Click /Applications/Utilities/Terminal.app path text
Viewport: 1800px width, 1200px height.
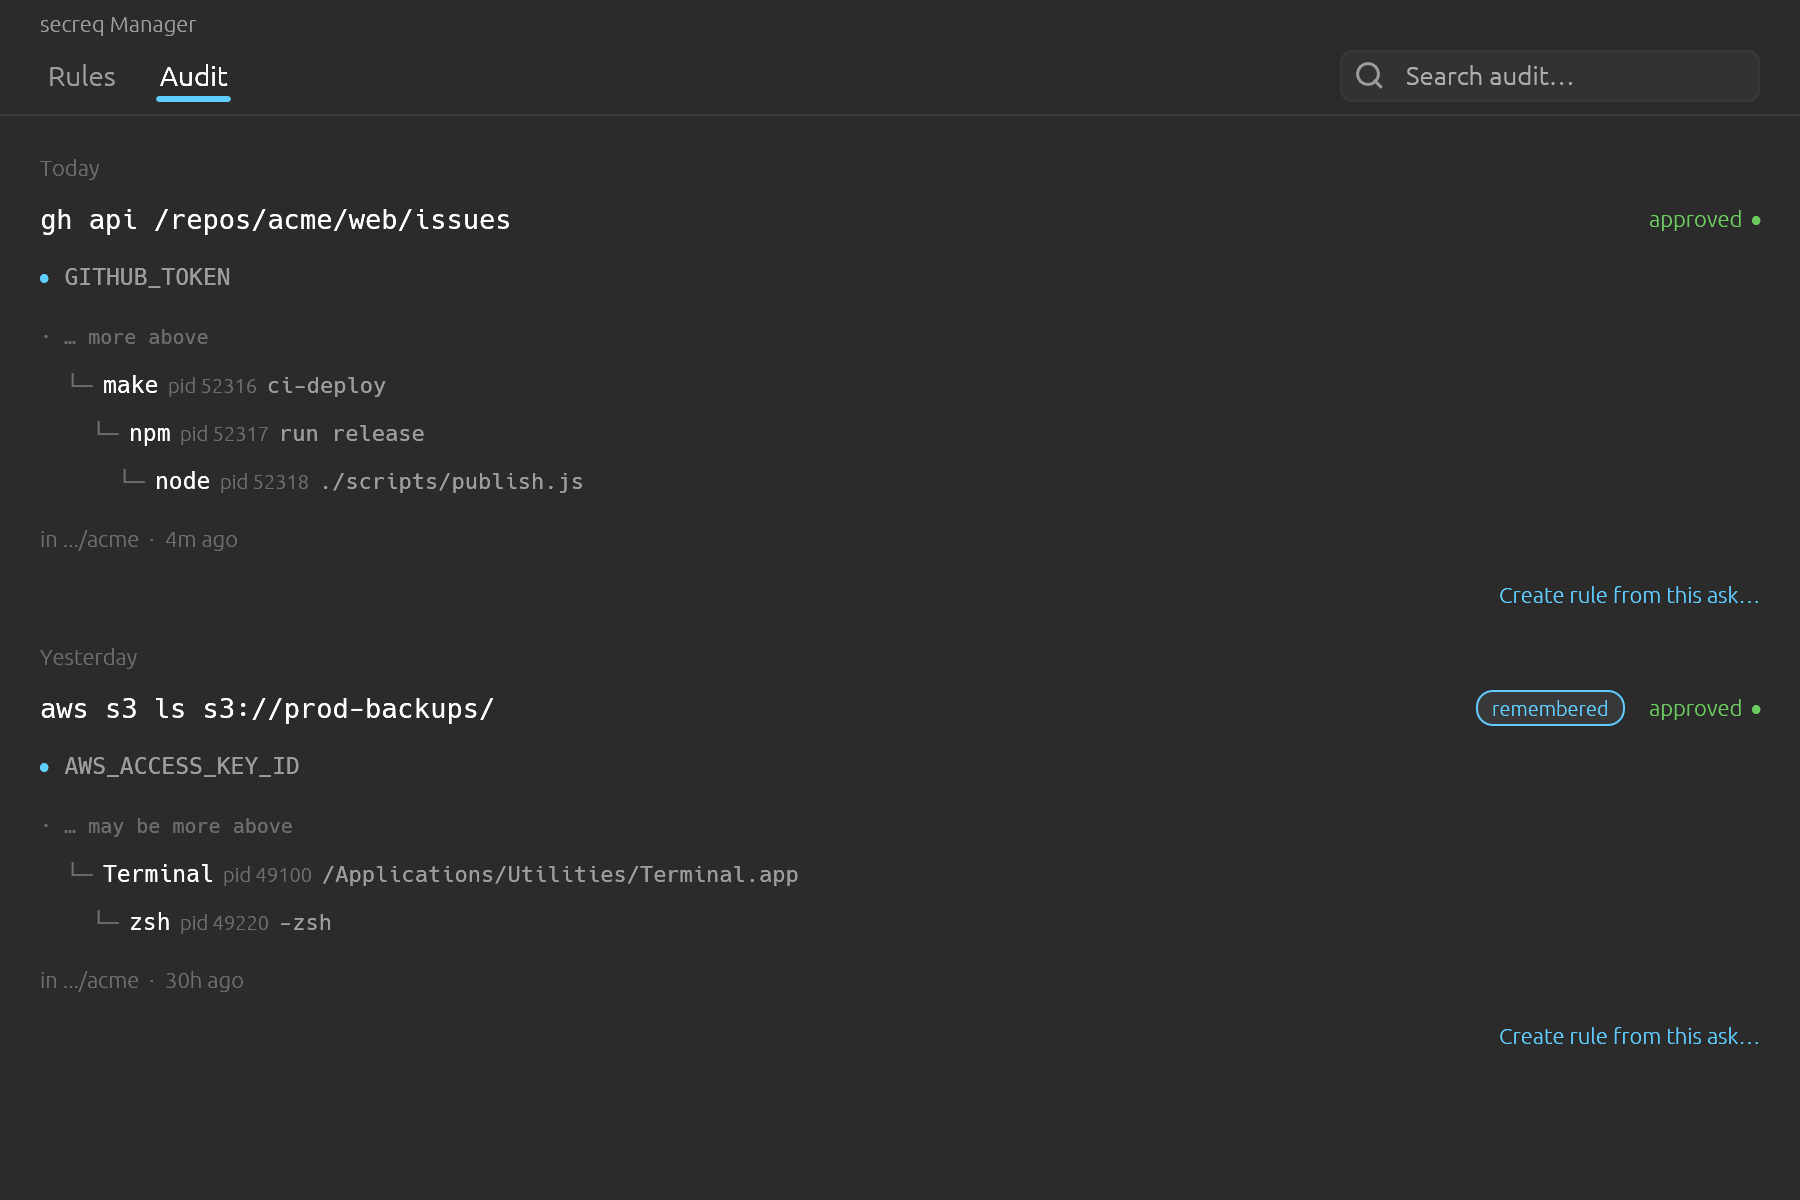point(560,875)
